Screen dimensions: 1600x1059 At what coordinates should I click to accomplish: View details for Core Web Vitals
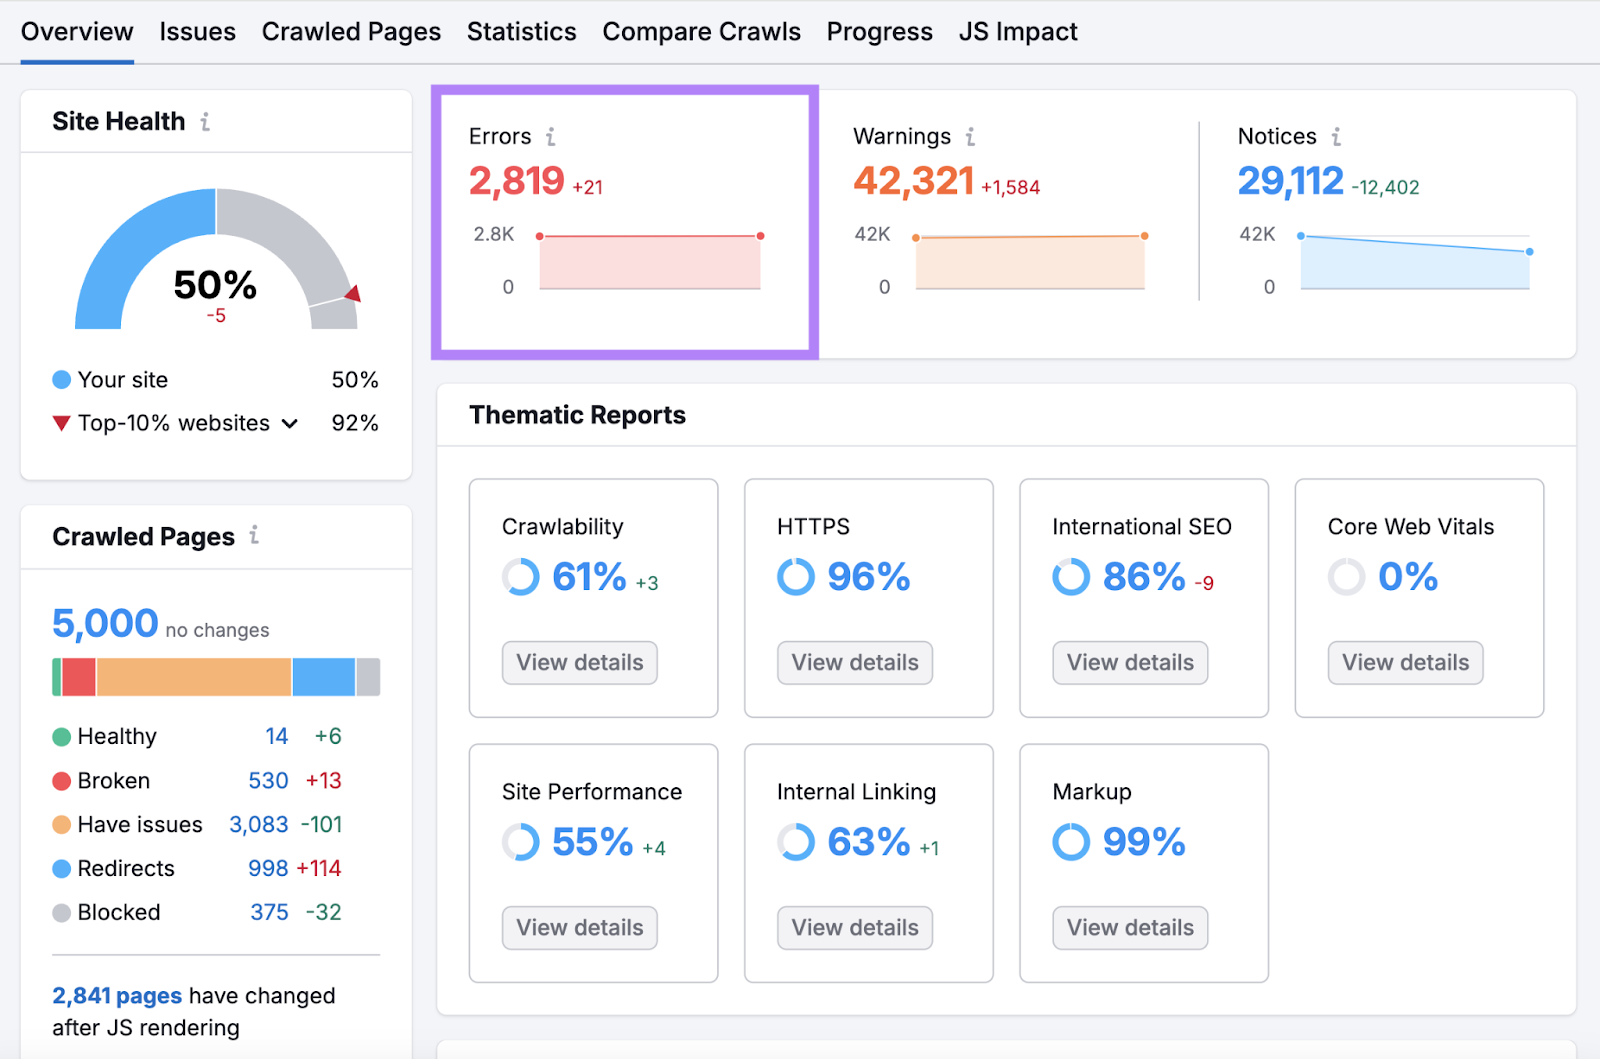[1405, 663]
